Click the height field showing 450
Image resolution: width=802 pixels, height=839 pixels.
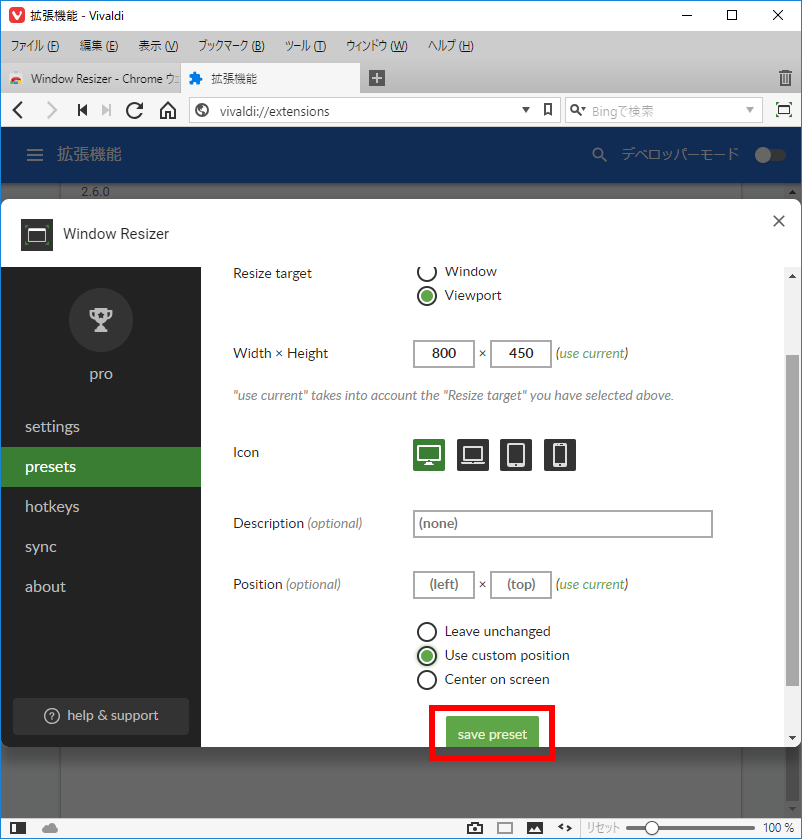pos(521,354)
